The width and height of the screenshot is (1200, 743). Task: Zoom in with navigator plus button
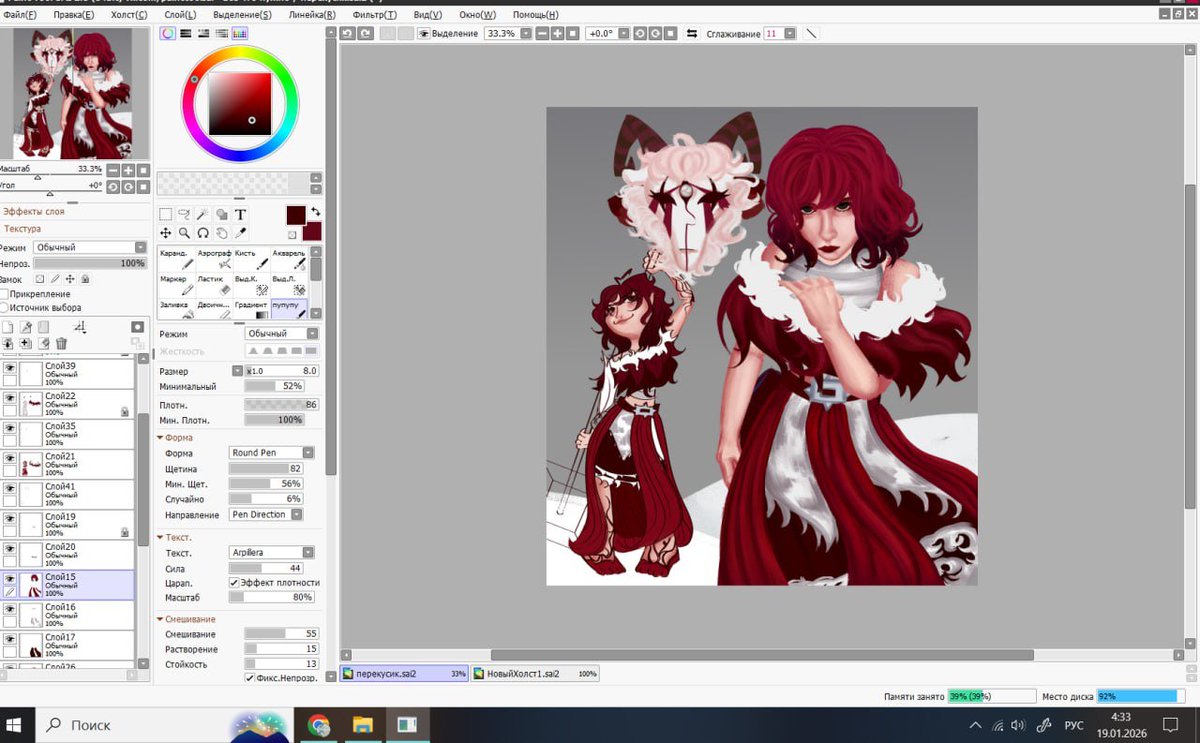click(x=128, y=170)
